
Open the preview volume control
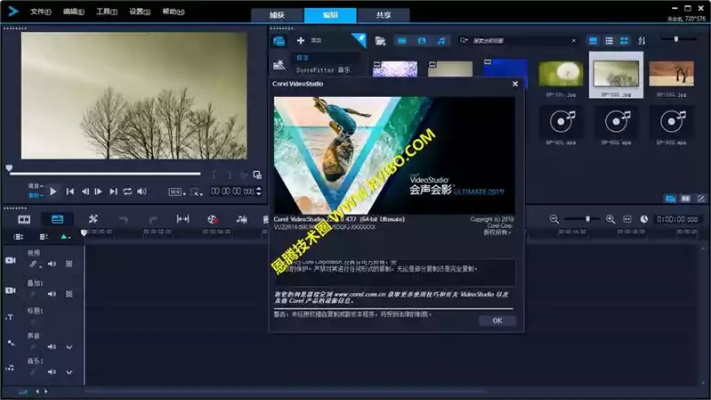click(142, 191)
